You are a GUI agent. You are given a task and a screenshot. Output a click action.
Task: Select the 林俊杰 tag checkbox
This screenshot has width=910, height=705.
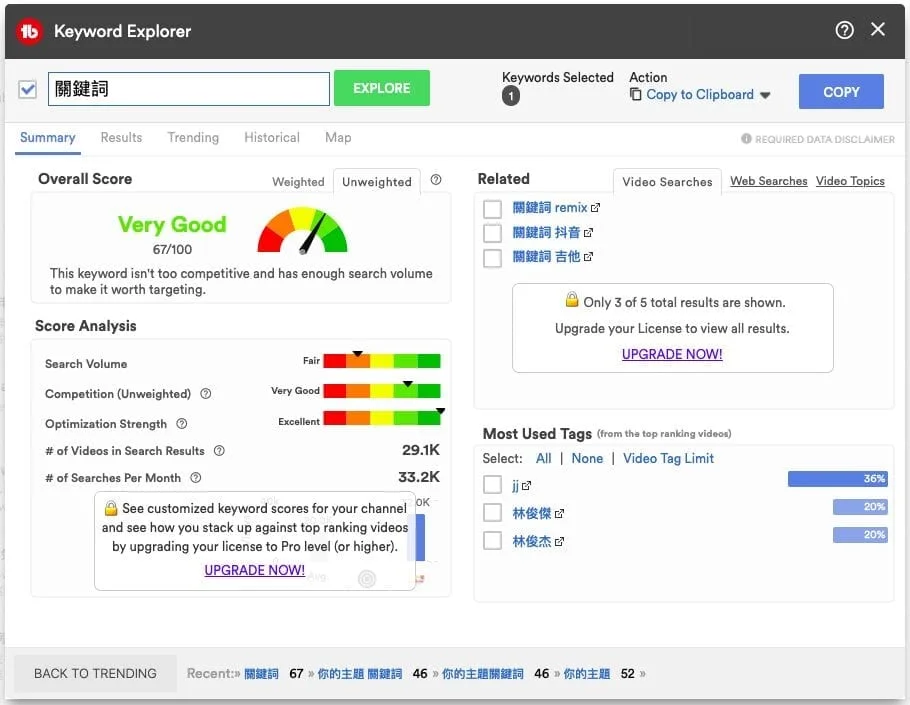pyautogui.click(x=492, y=540)
